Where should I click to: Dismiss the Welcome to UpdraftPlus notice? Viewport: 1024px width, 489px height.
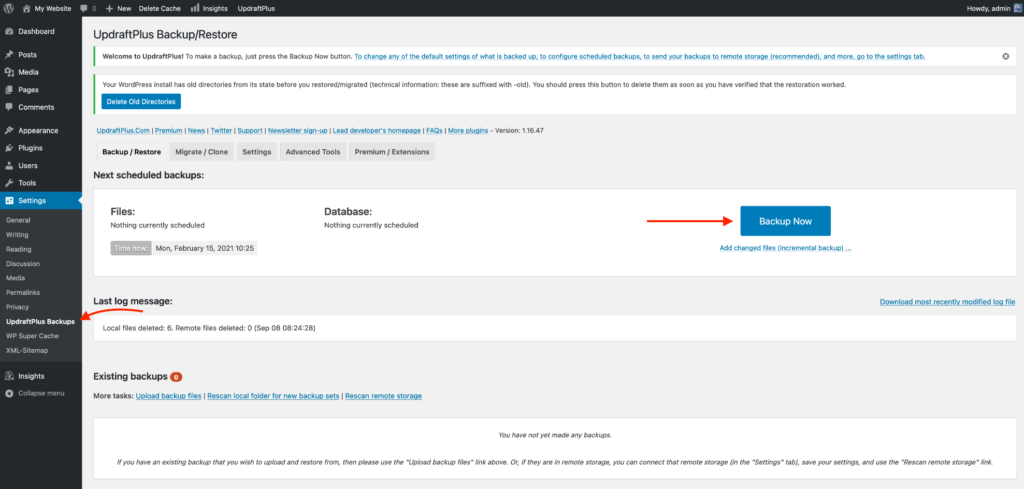point(1005,57)
